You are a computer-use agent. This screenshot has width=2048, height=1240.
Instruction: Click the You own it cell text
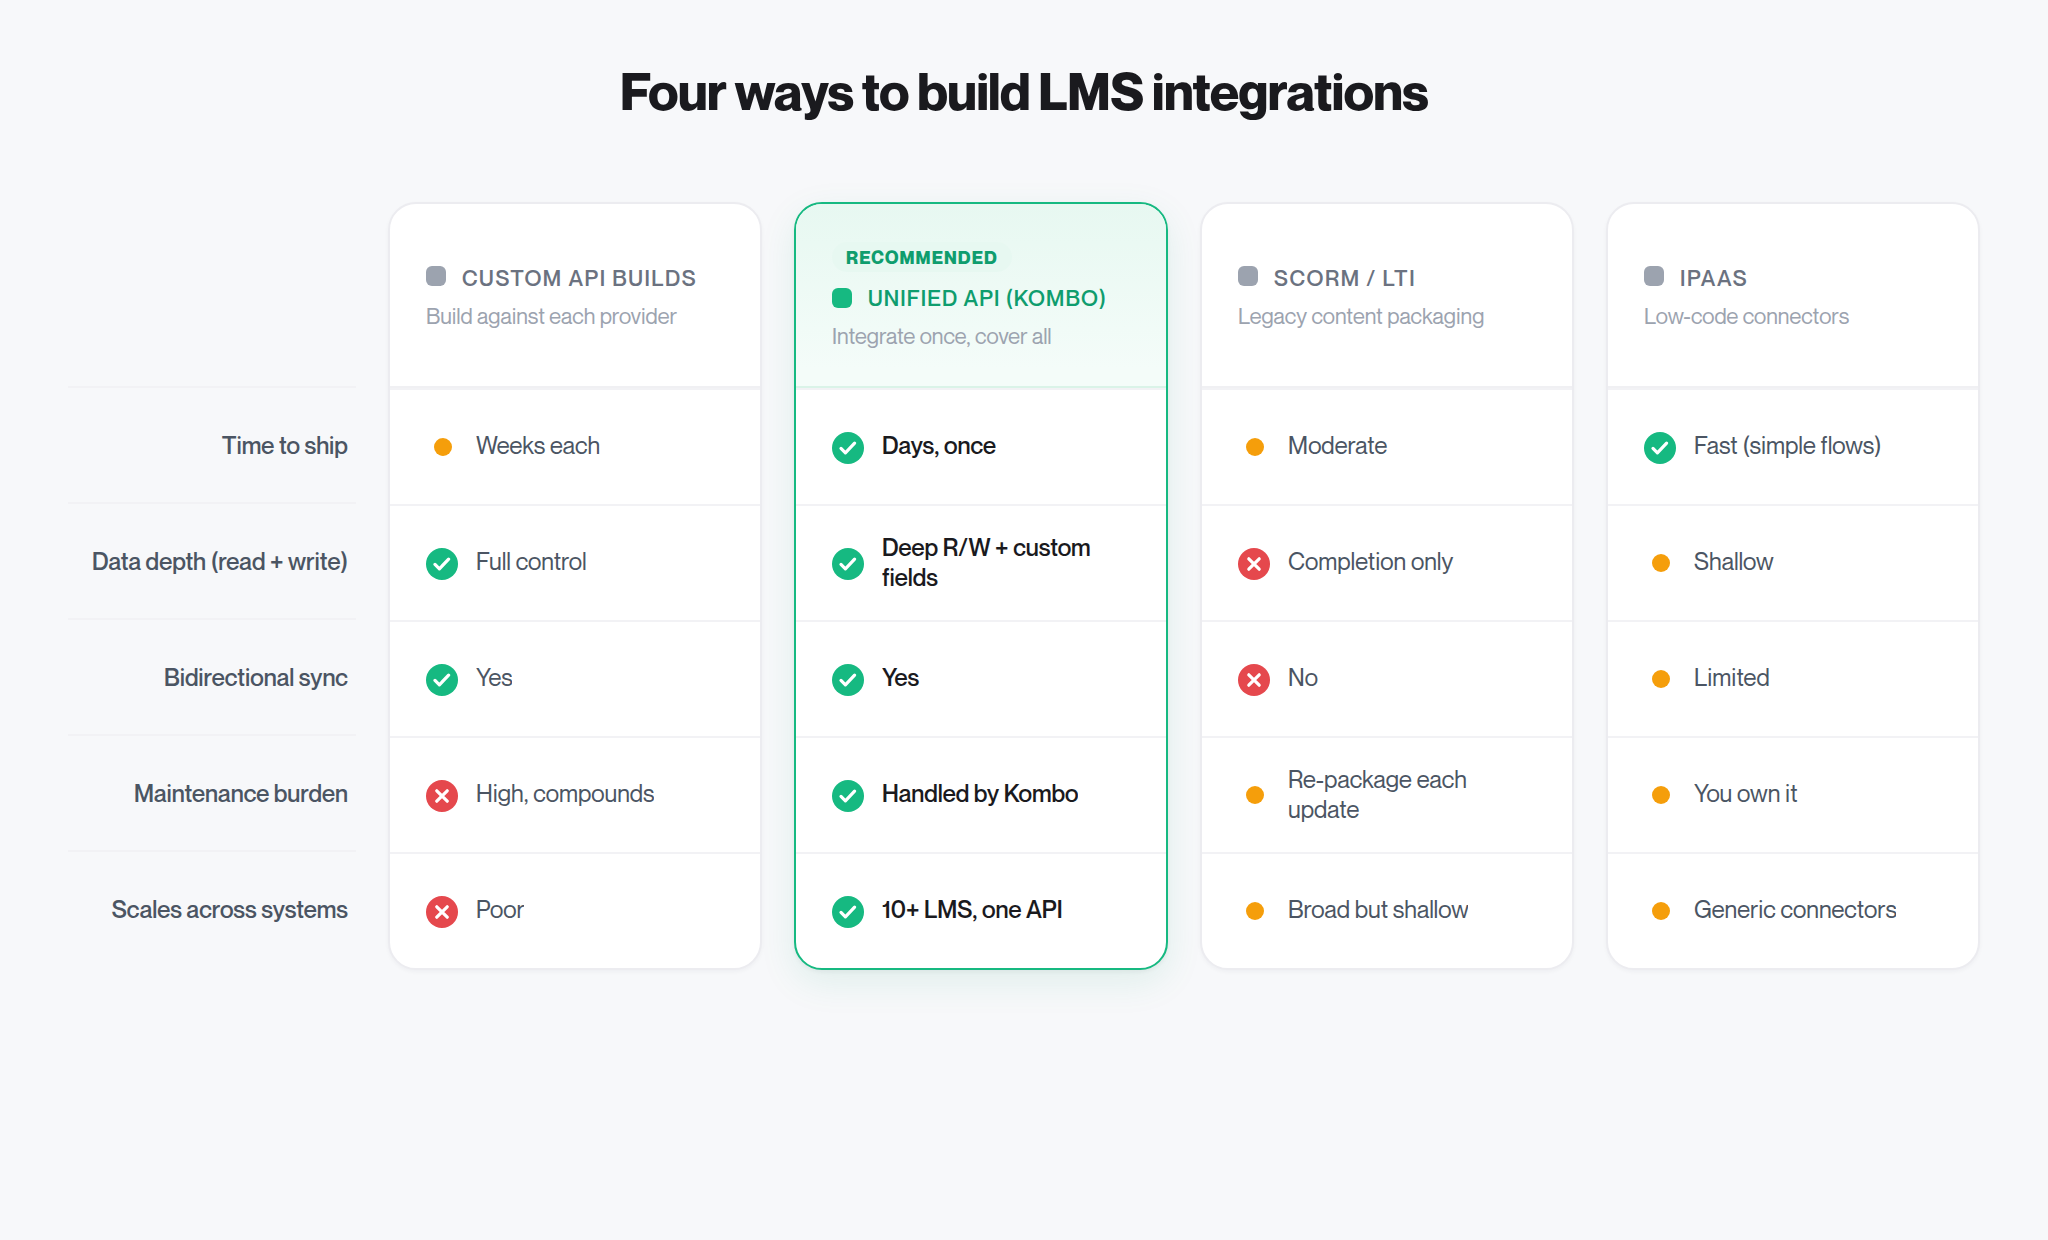point(1745,794)
